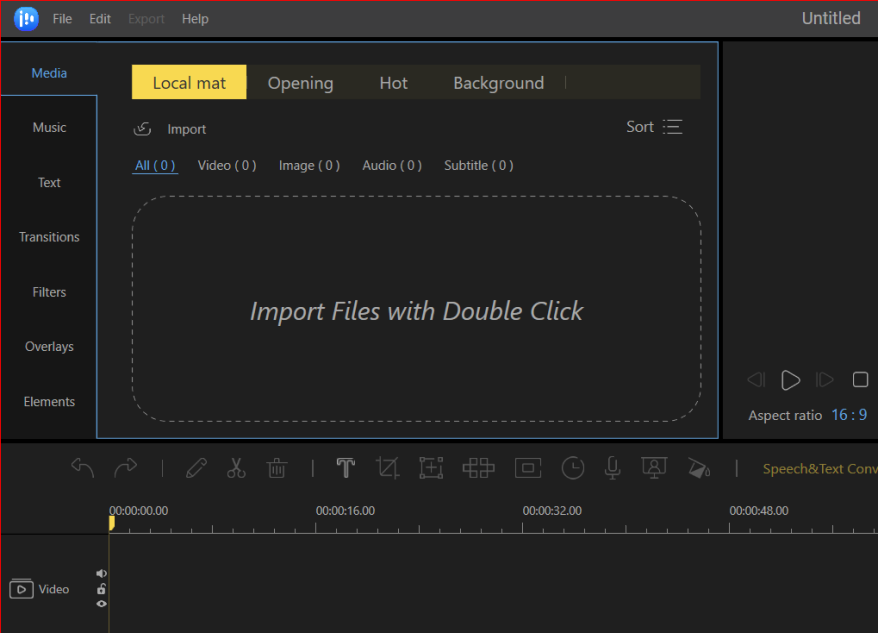The image size is (878, 633).
Task: Redo the last action
Action: (125, 467)
